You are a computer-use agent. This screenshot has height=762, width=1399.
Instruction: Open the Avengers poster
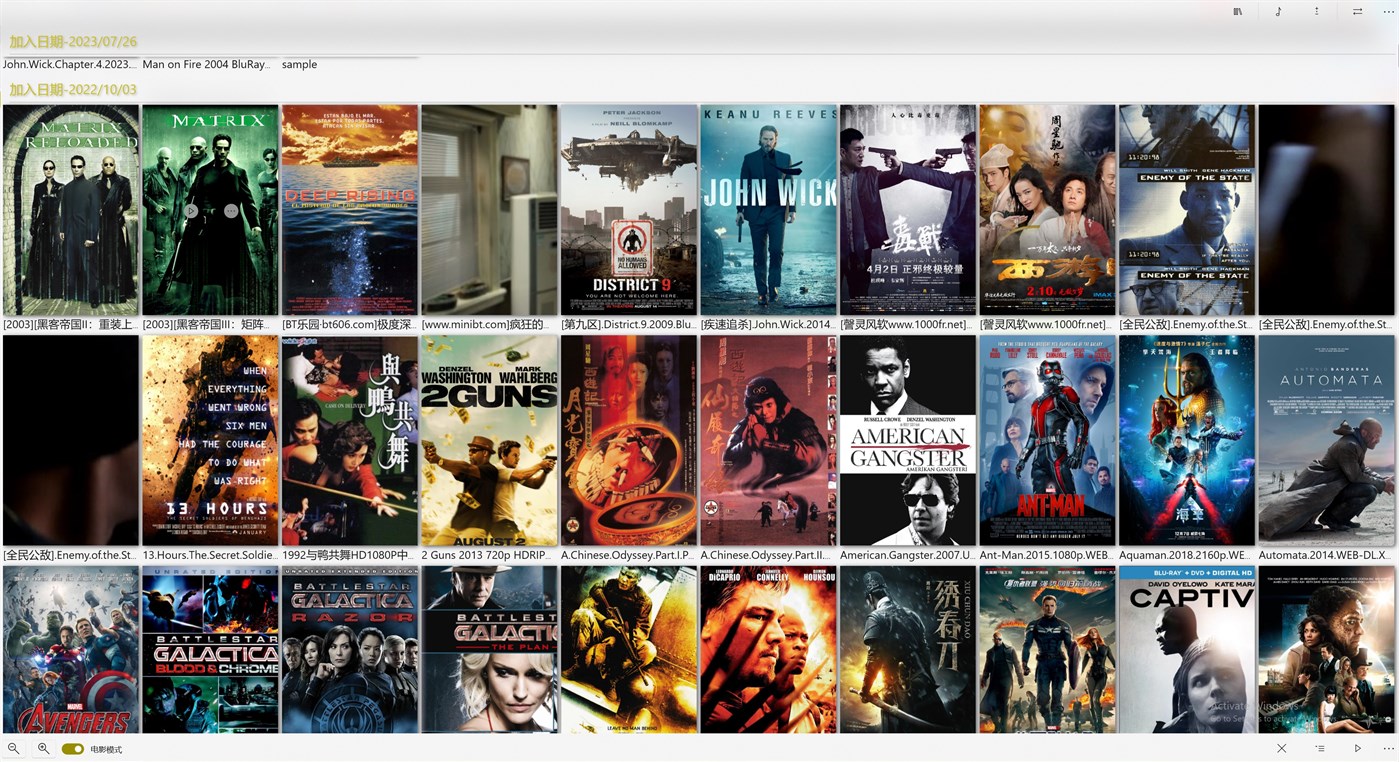tap(71, 650)
